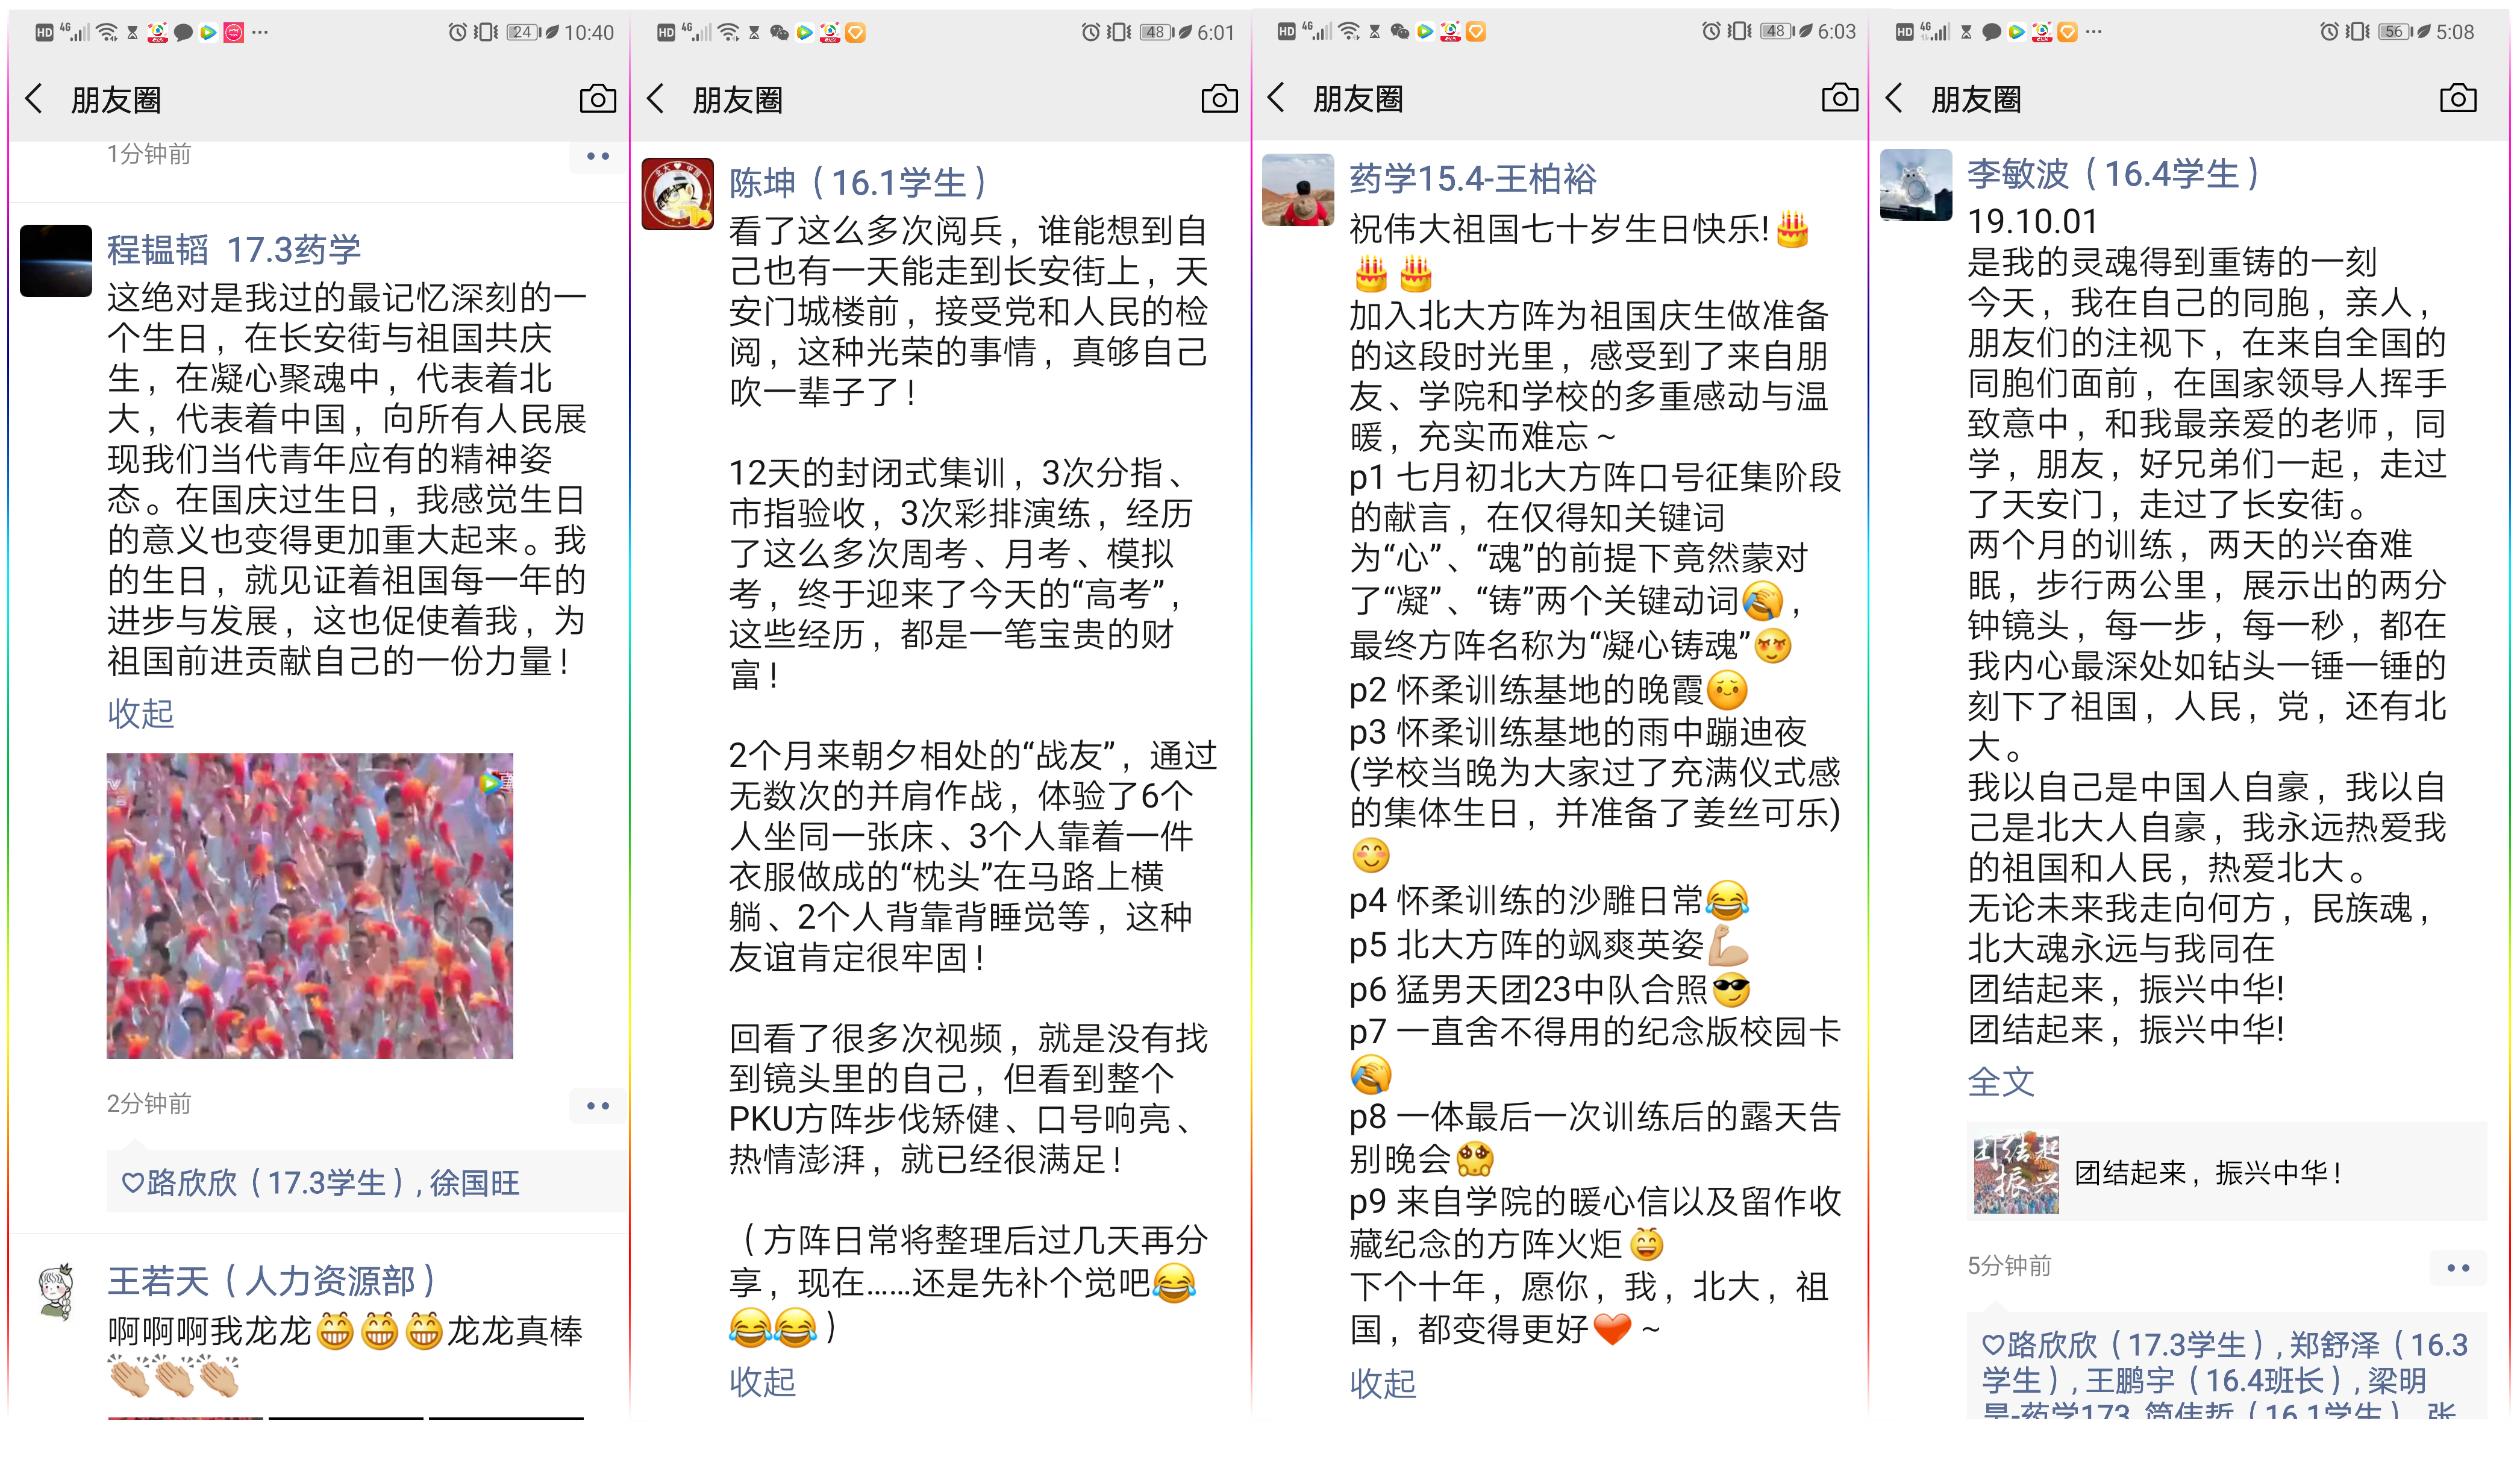Open two-dot menu beside 5分钟前
The width and height of the screenshot is (2520, 1465).
[x=2457, y=1267]
